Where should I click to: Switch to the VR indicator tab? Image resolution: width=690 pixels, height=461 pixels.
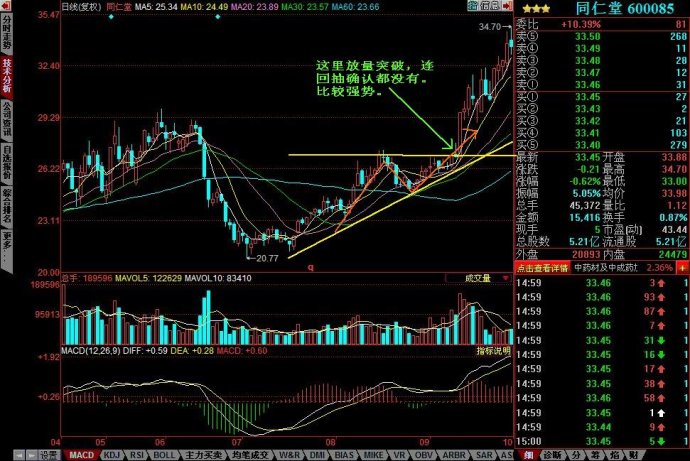click(400, 455)
